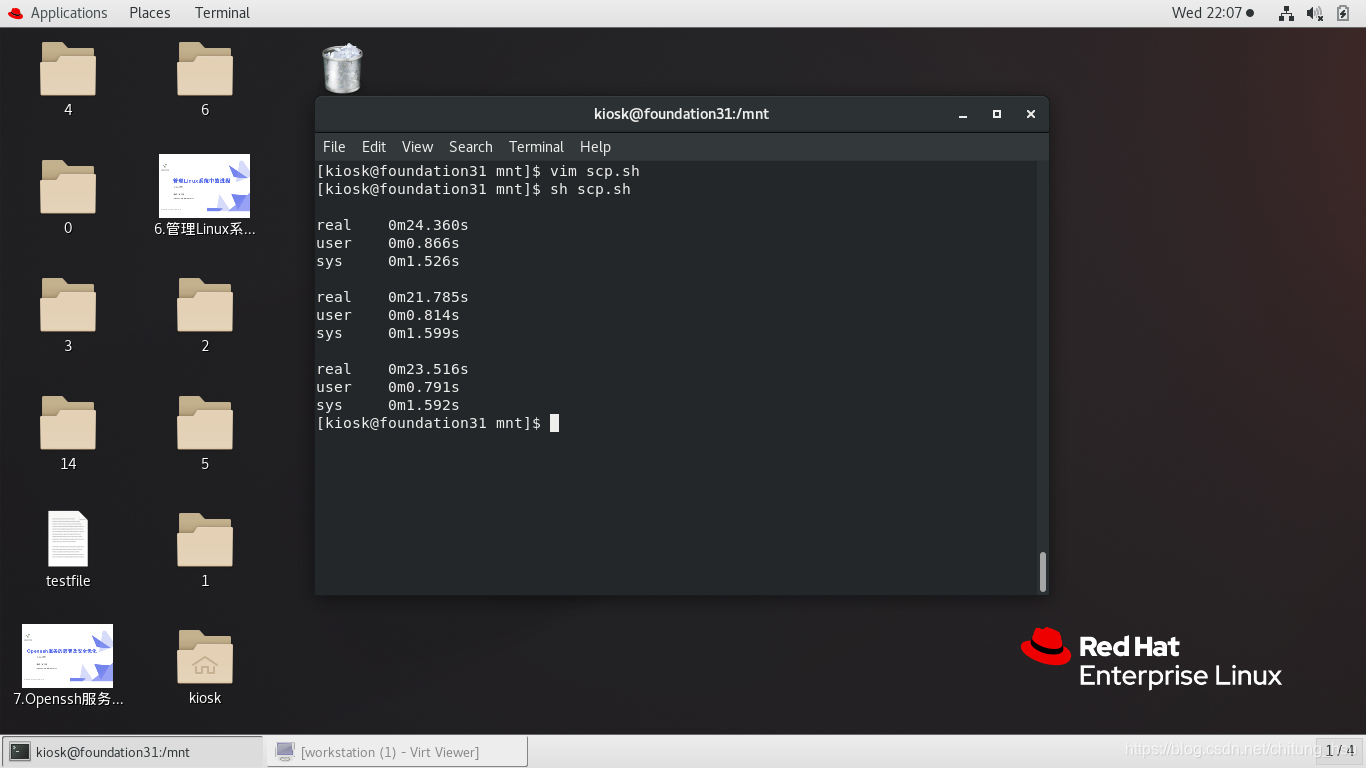This screenshot has width=1366, height=768.
Task: Open the terminal File menu
Action: (334, 147)
